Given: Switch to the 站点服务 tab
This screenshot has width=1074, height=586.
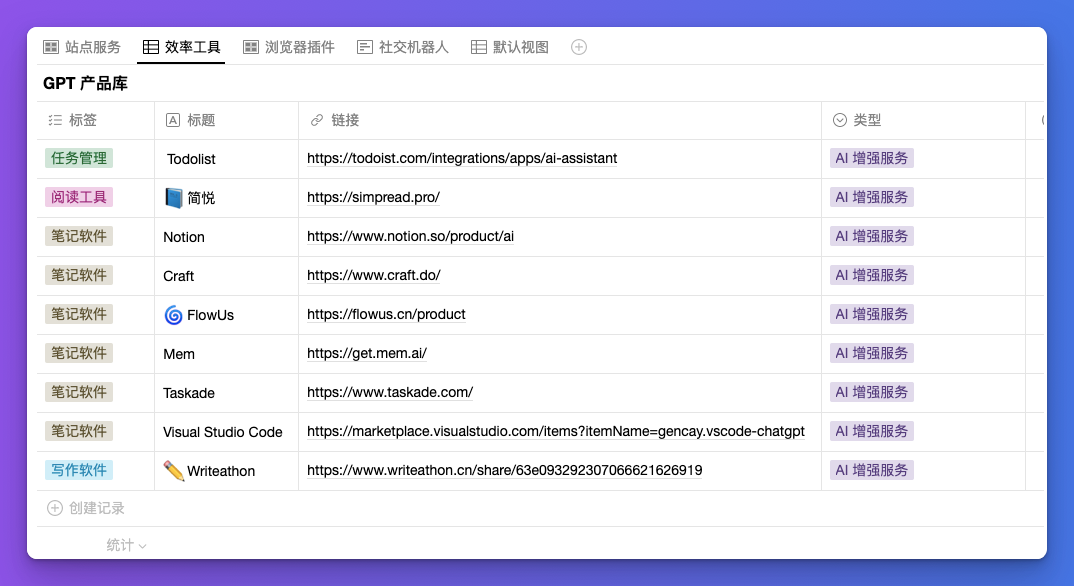Looking at the screenshot, I should 82,47.
